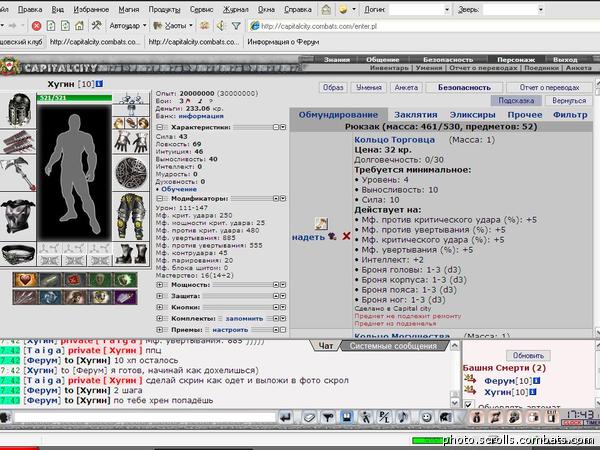
Task: Click the Образ button
Action: tap(333, 87)
